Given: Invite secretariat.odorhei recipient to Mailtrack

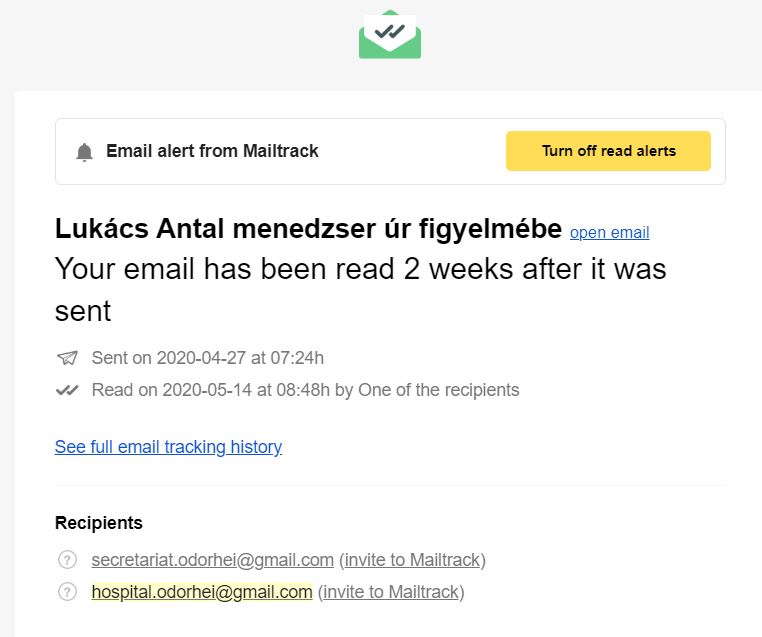Looking at the screenshot, I should tap(412, 560).
